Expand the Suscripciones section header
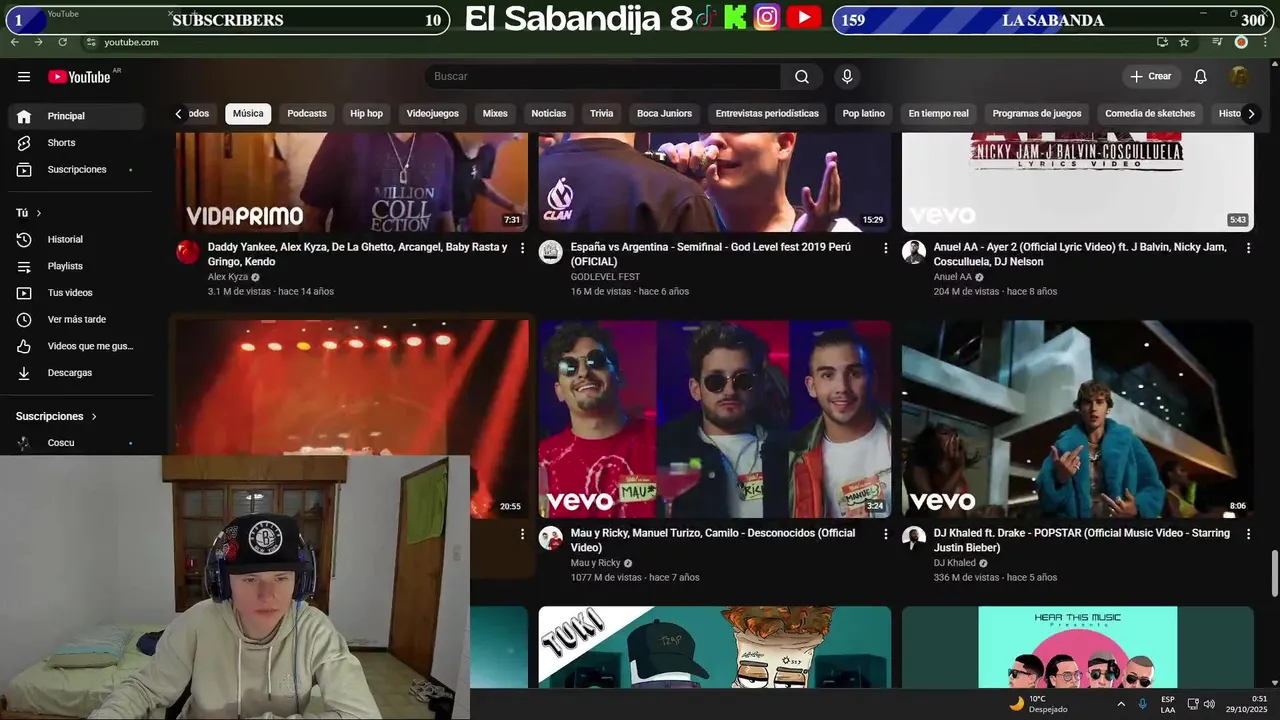This screenshot has width=1280, height=720. 57,416
